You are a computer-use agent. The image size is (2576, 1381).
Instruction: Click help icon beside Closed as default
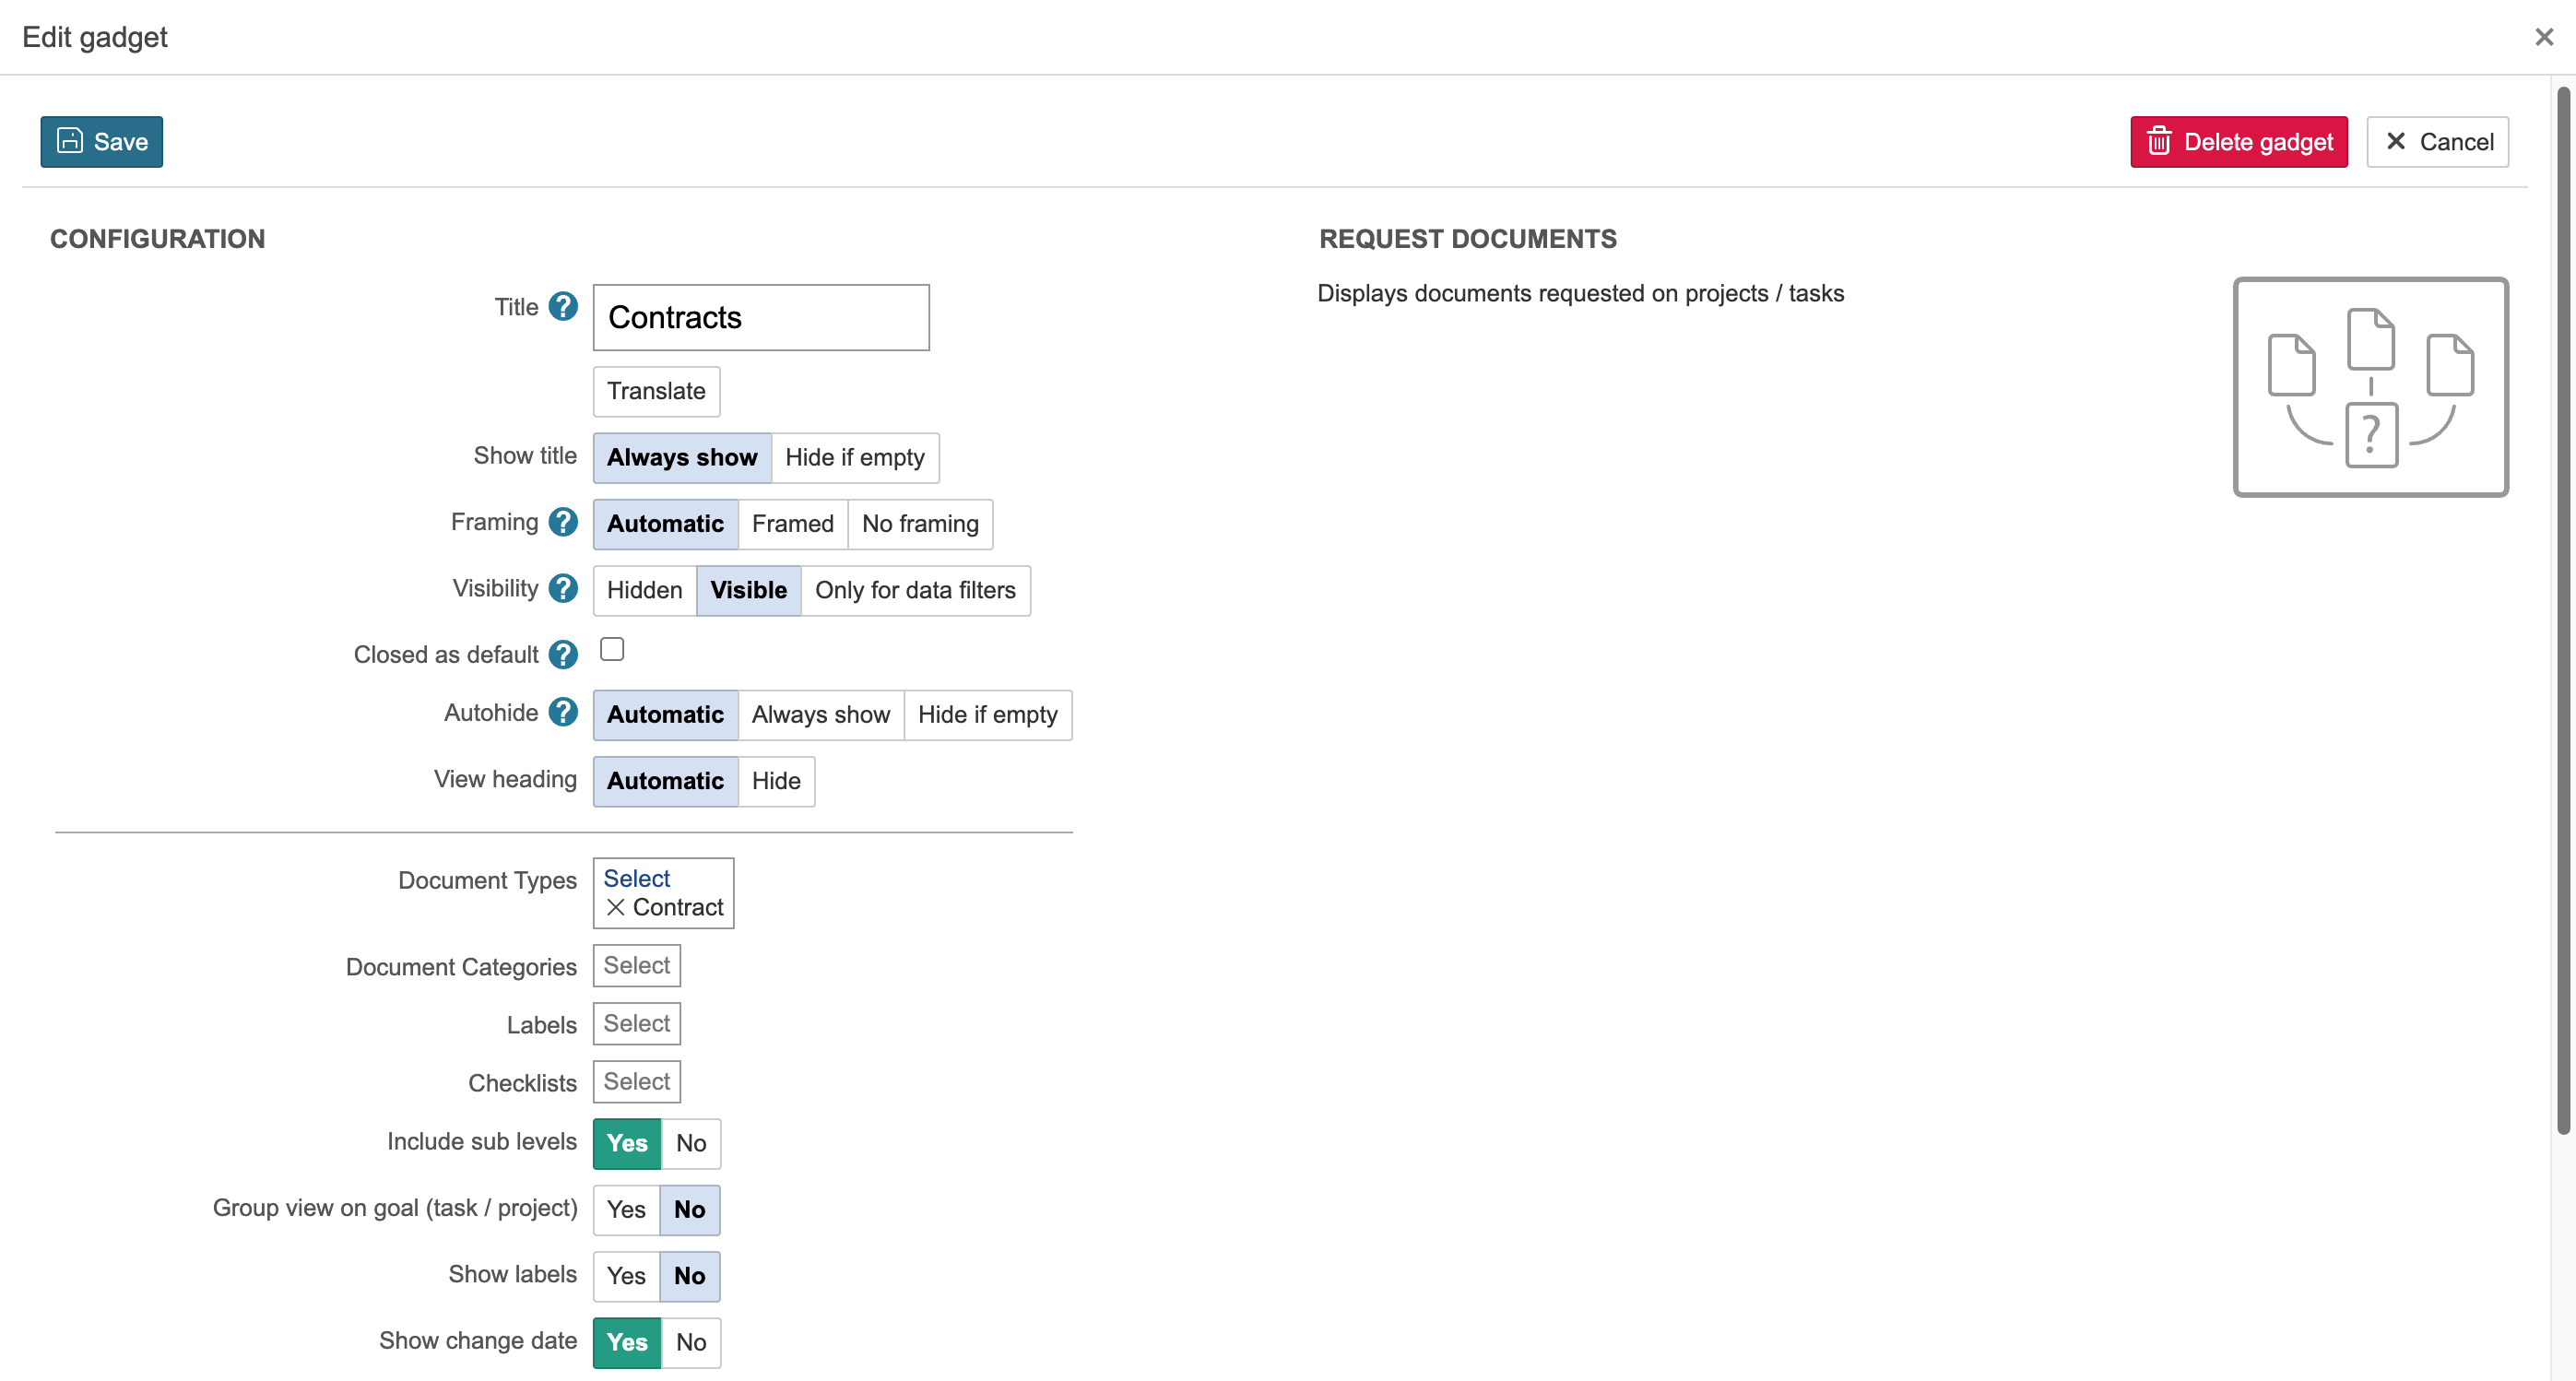563,655
